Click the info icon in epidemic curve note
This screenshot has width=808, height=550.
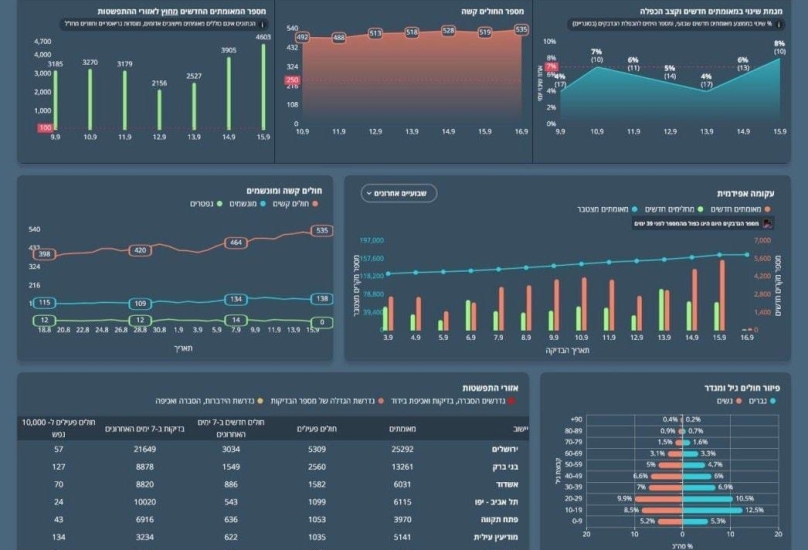coord(767,224)
